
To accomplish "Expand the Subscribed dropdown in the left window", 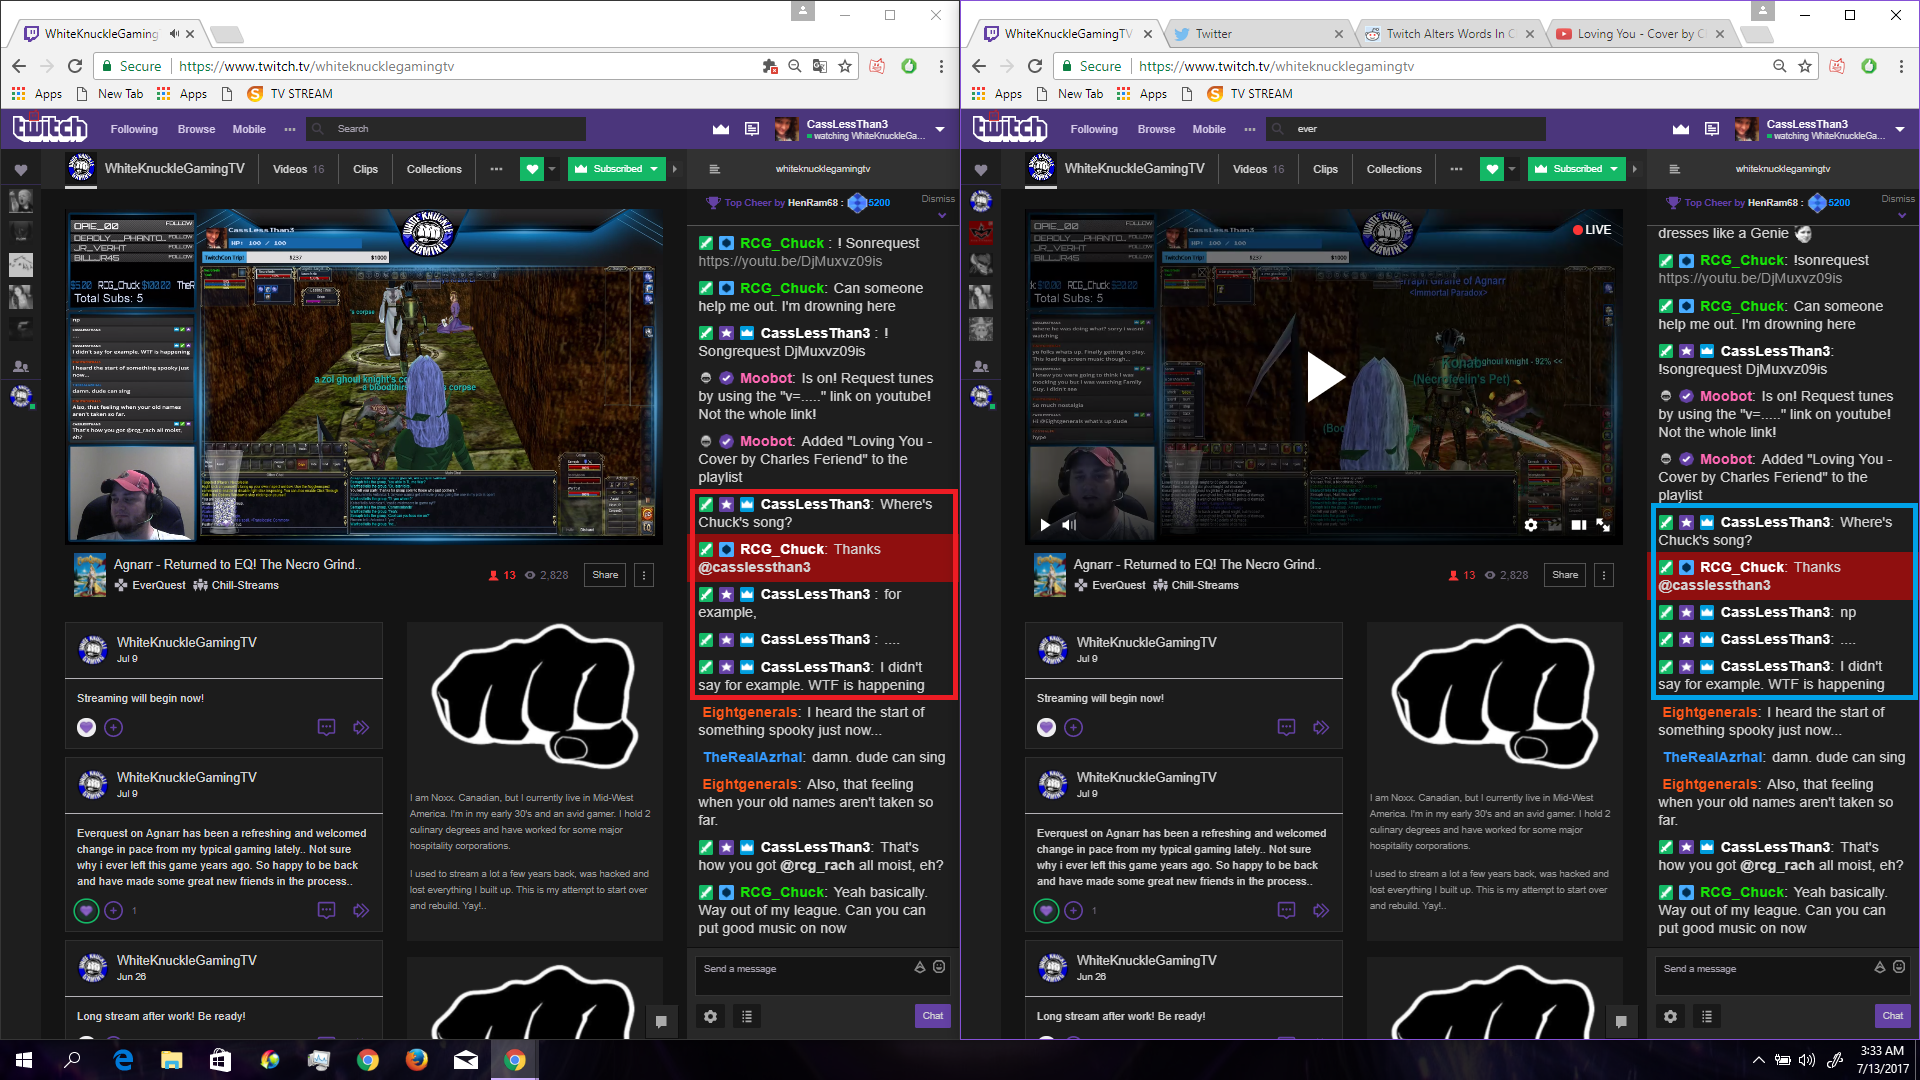I will [654, 169].
